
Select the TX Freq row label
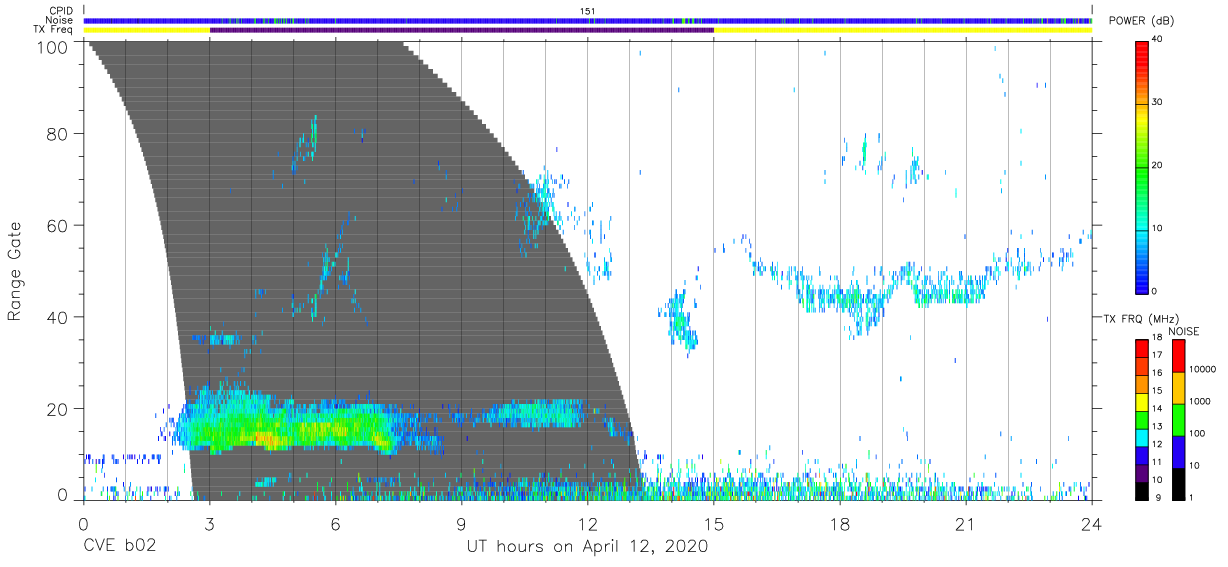55,29
